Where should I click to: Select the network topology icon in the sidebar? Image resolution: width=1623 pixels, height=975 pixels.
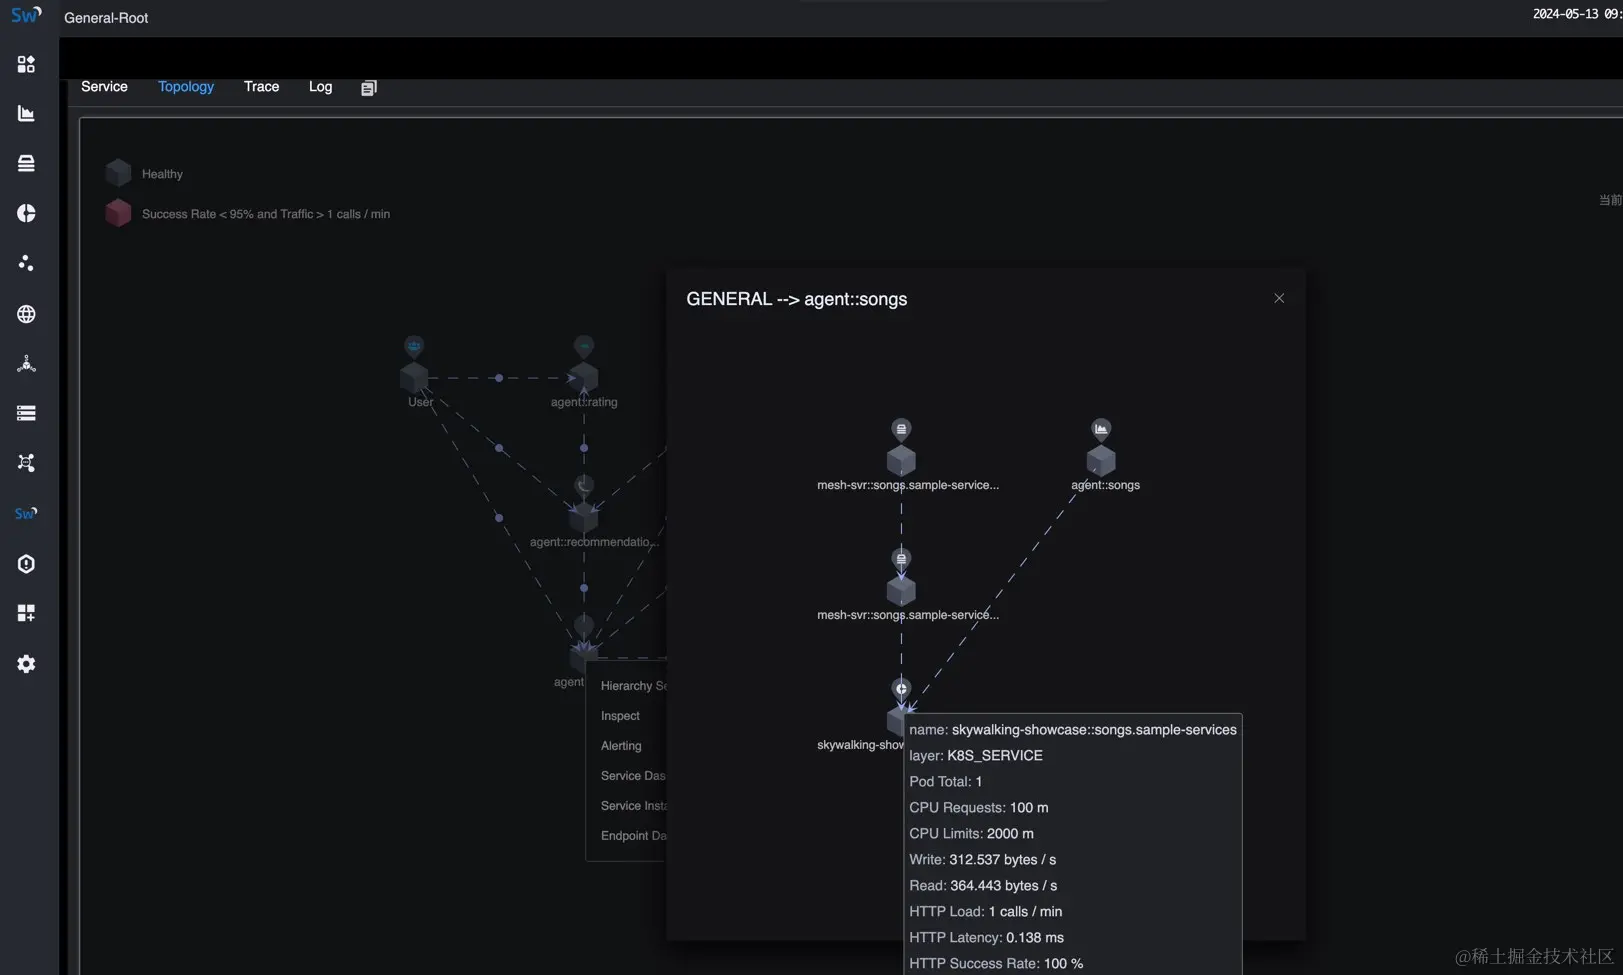pyautogui.click(x=26, y=463)
